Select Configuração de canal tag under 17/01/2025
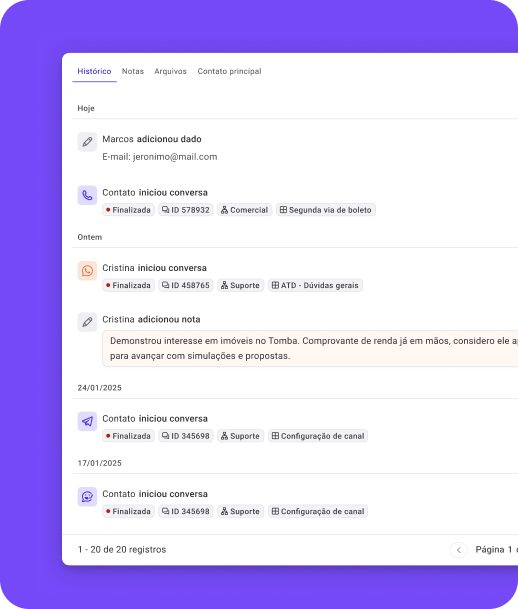Screen dimensions: 518x609 point(318,511)
